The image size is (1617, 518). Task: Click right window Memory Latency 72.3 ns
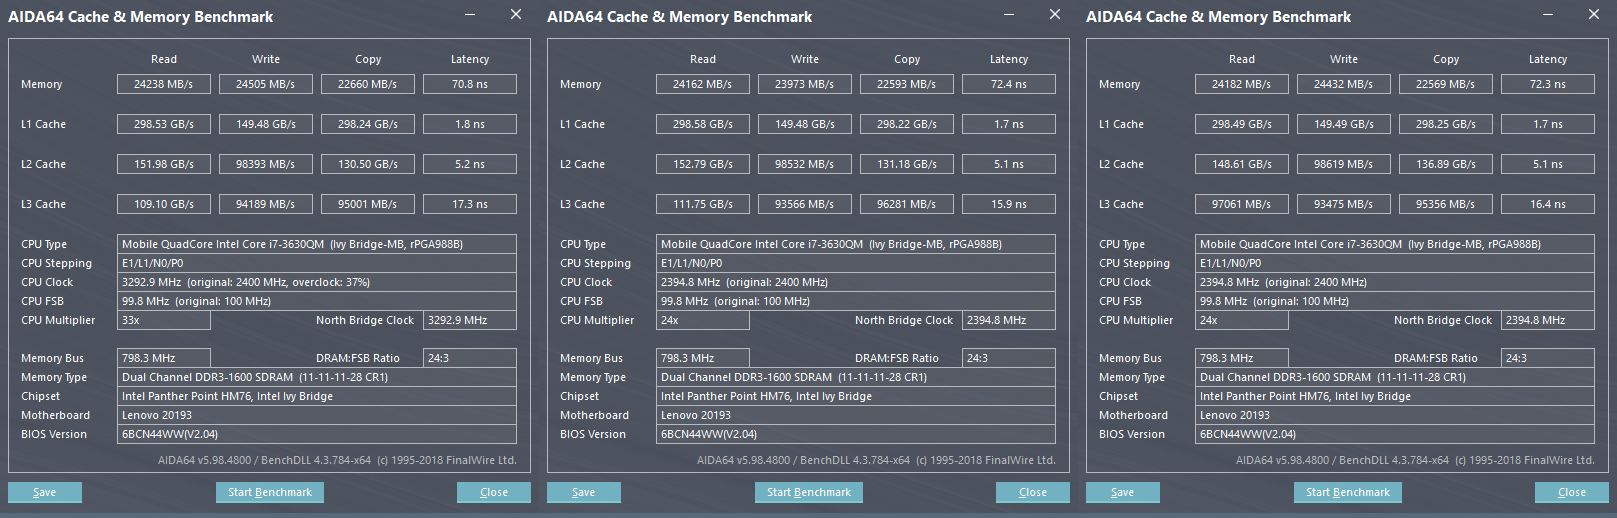click(1548, 84)
